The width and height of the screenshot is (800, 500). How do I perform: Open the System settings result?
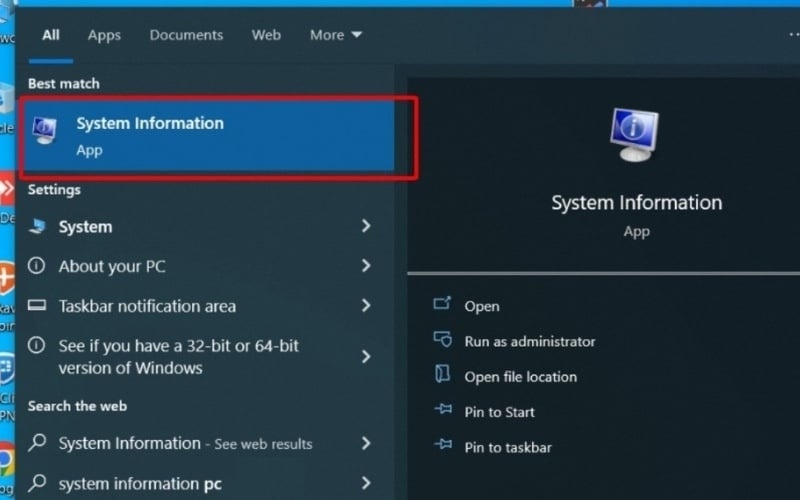point(204,226)
